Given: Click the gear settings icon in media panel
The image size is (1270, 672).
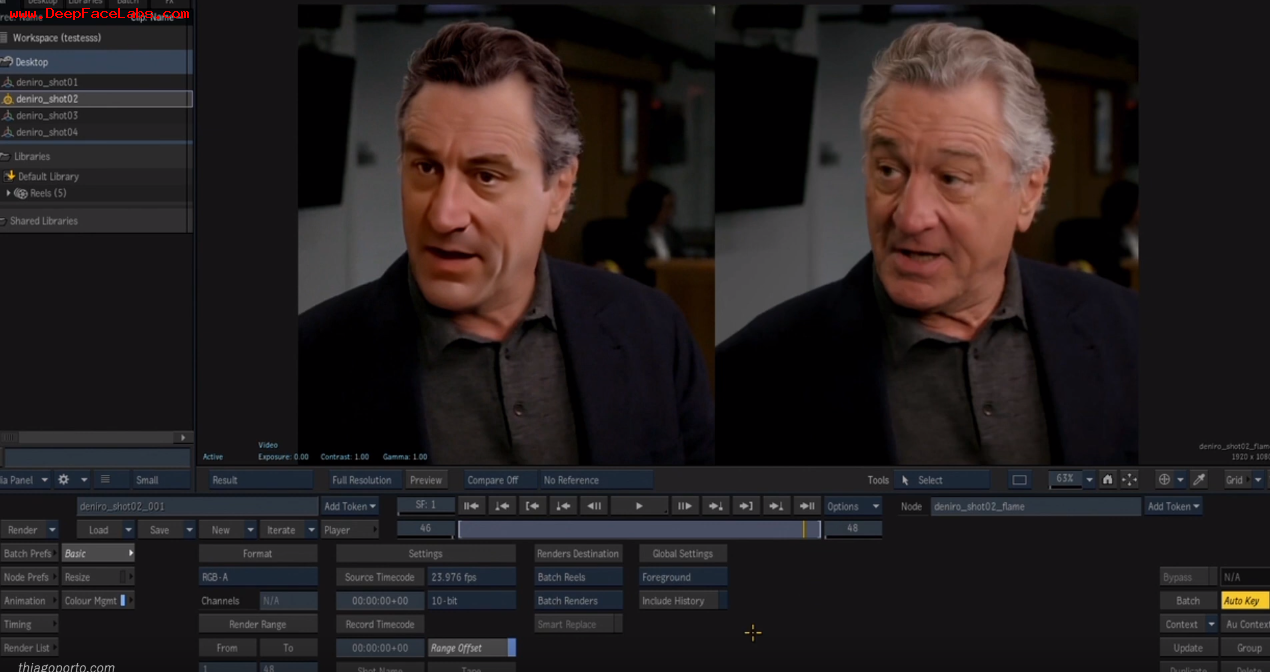Looking at the screenshot, I should pyautogui.click(x=63, y=480).
